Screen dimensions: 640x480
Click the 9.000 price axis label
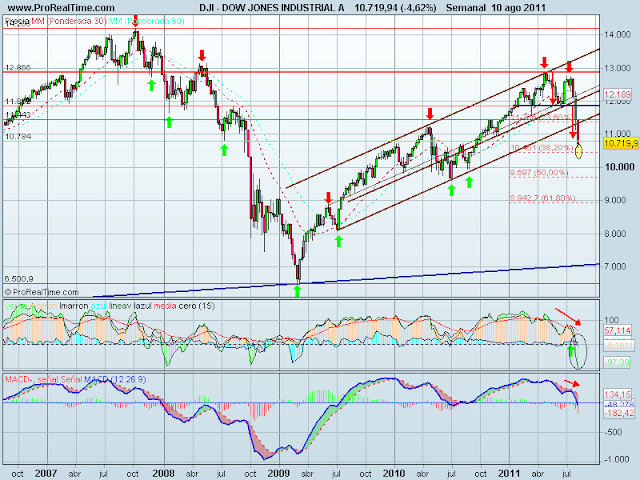click(x=616, y=200)
